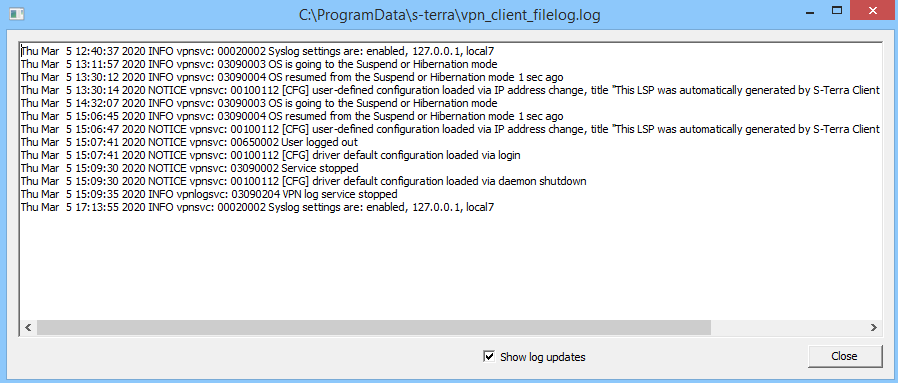Select the 12:40:37 Syslog settings log line
This screenshot has height=383, width=898.
click(257, 51)
